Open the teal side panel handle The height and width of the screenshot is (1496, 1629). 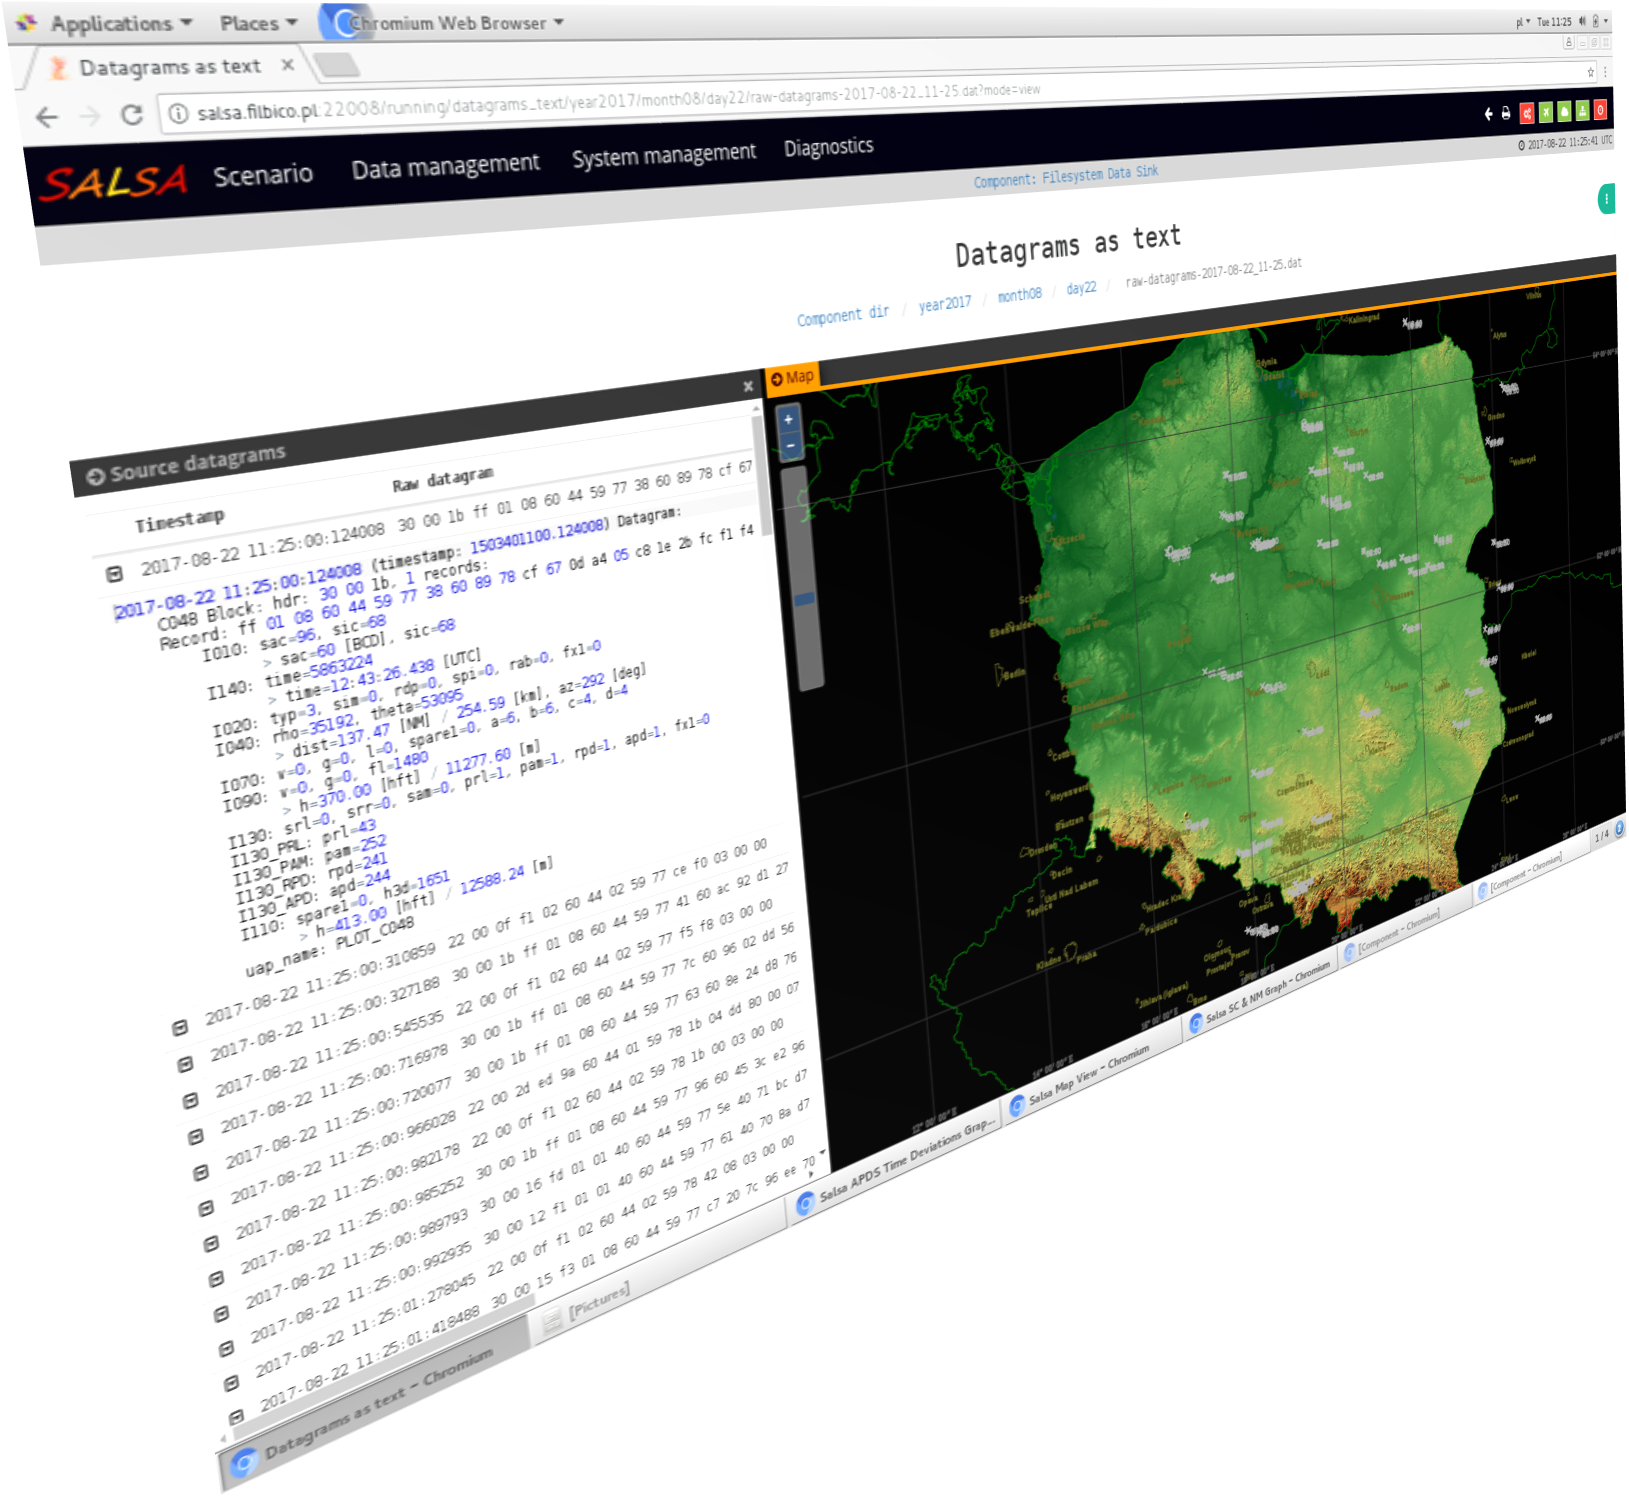[1606, 199]
